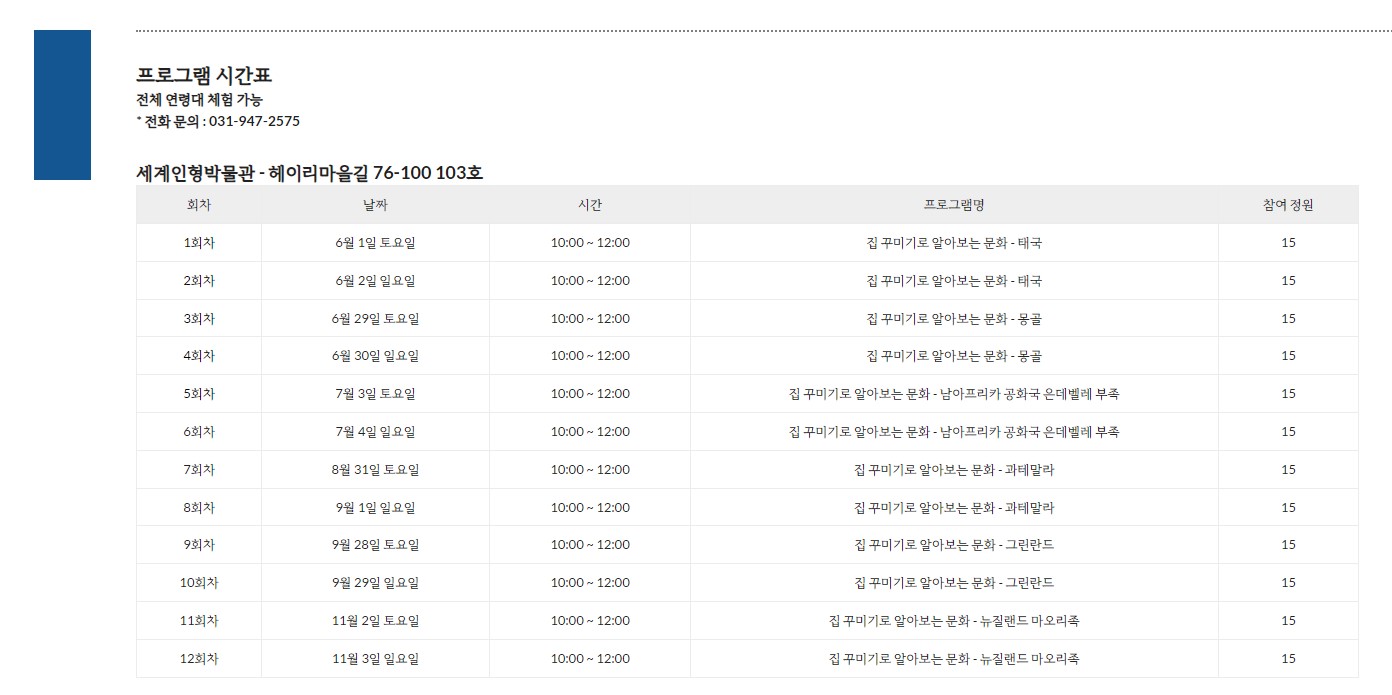Click the date 9월 28일 토요일
Viewport: 1392px width, 695px height.
pos(375,545)
